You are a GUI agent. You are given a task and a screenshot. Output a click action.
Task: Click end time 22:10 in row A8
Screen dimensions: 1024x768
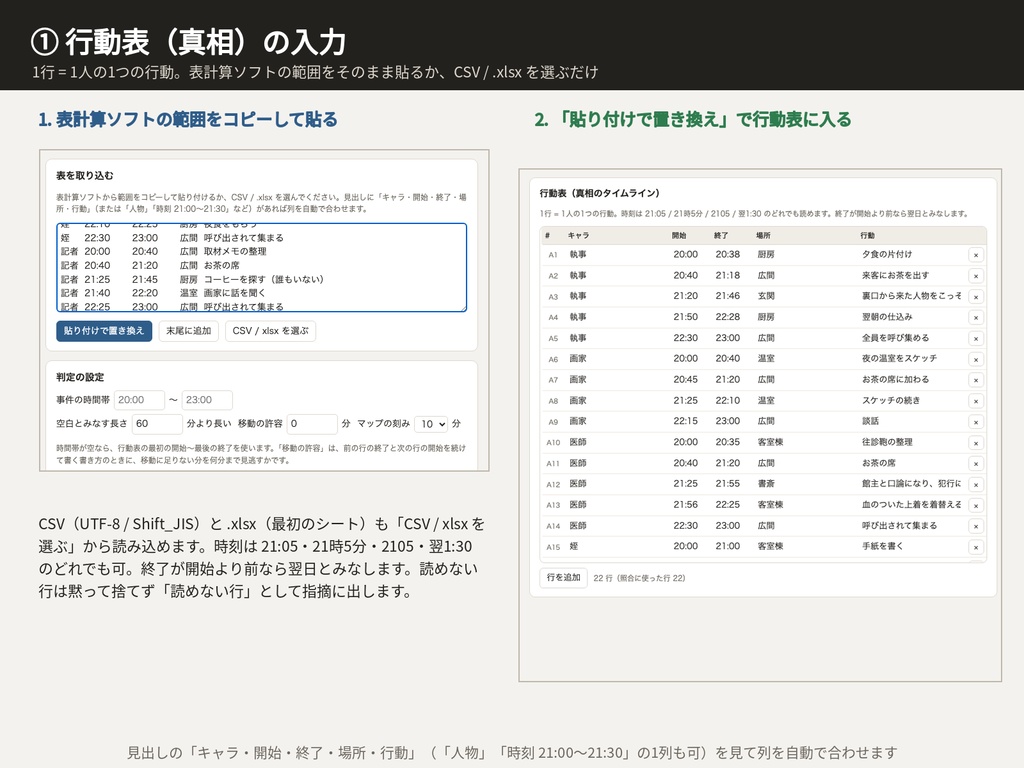pyautogui.click(x=728, y=400)
